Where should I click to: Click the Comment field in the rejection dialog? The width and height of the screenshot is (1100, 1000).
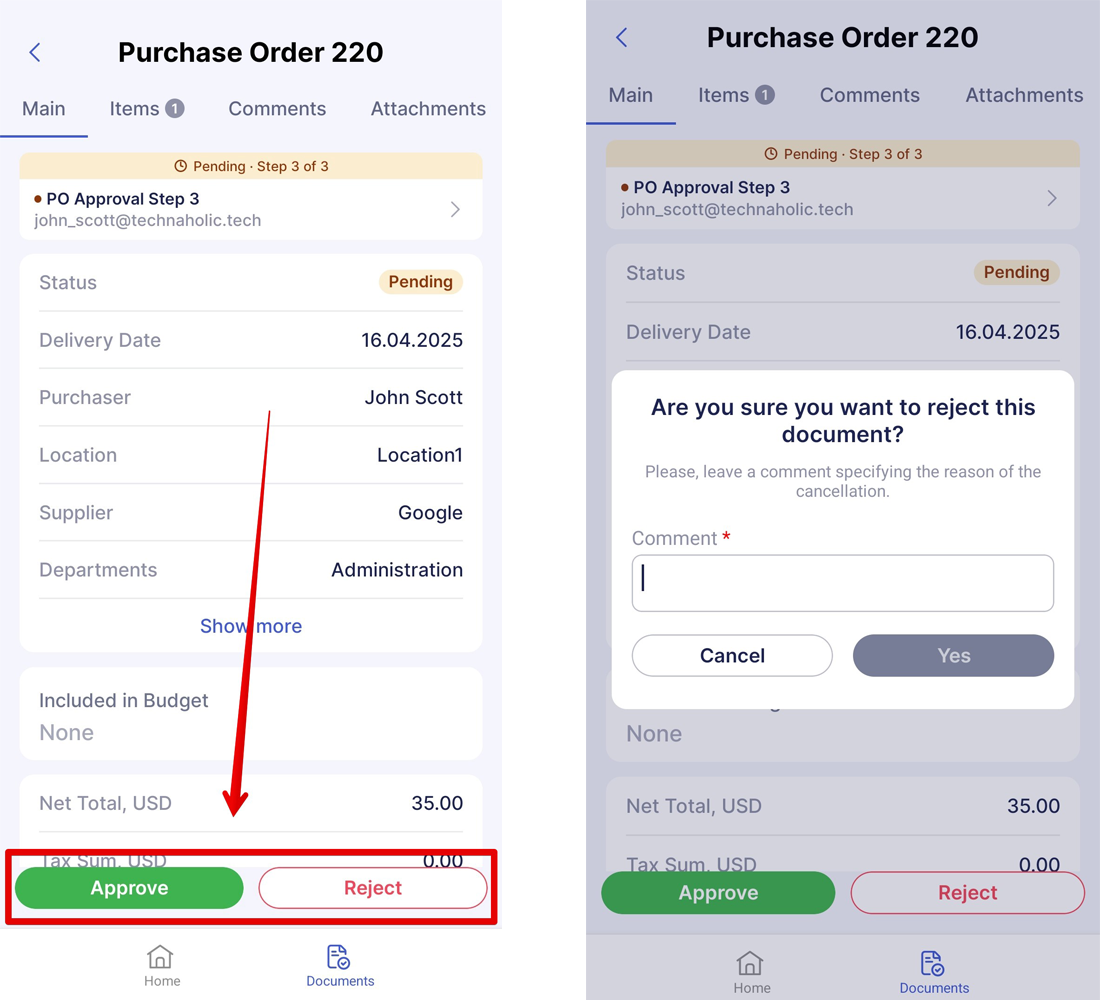842,583
